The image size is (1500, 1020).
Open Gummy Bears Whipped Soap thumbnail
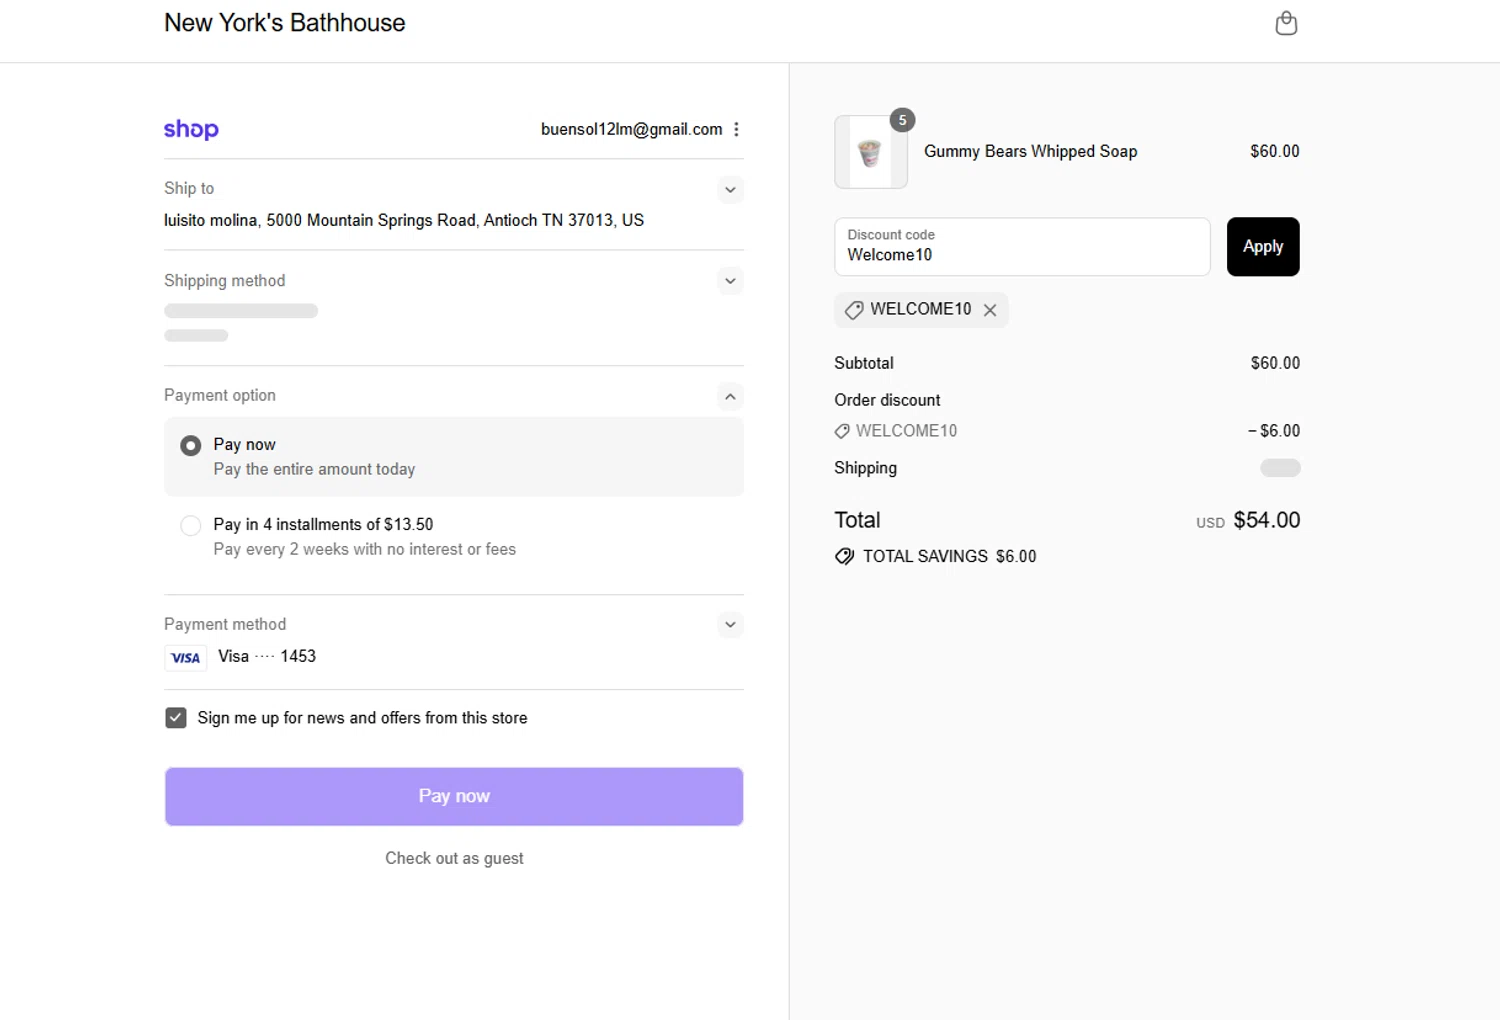pos(871,152)
